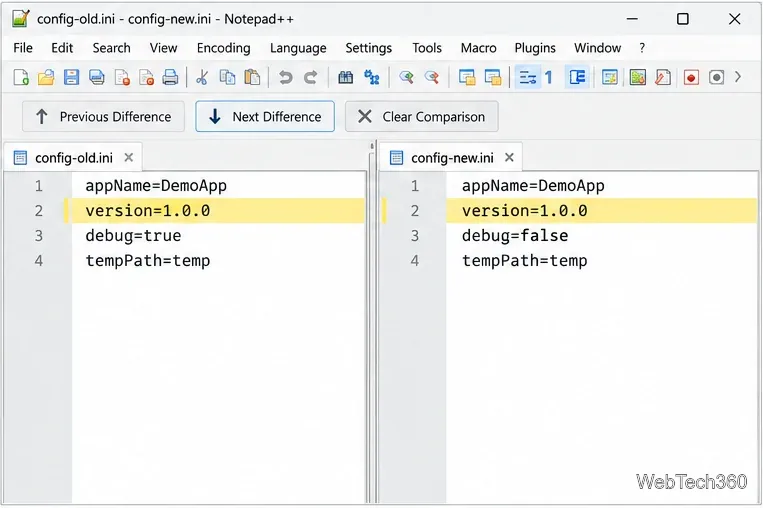Jump to Next Difference

tap(265, 116)
